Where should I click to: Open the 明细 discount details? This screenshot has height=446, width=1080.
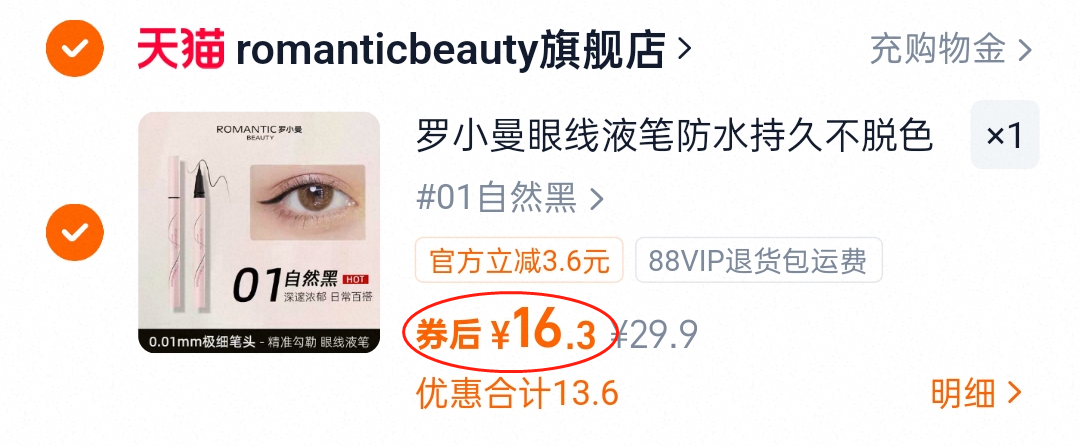[x=963, y=394]
